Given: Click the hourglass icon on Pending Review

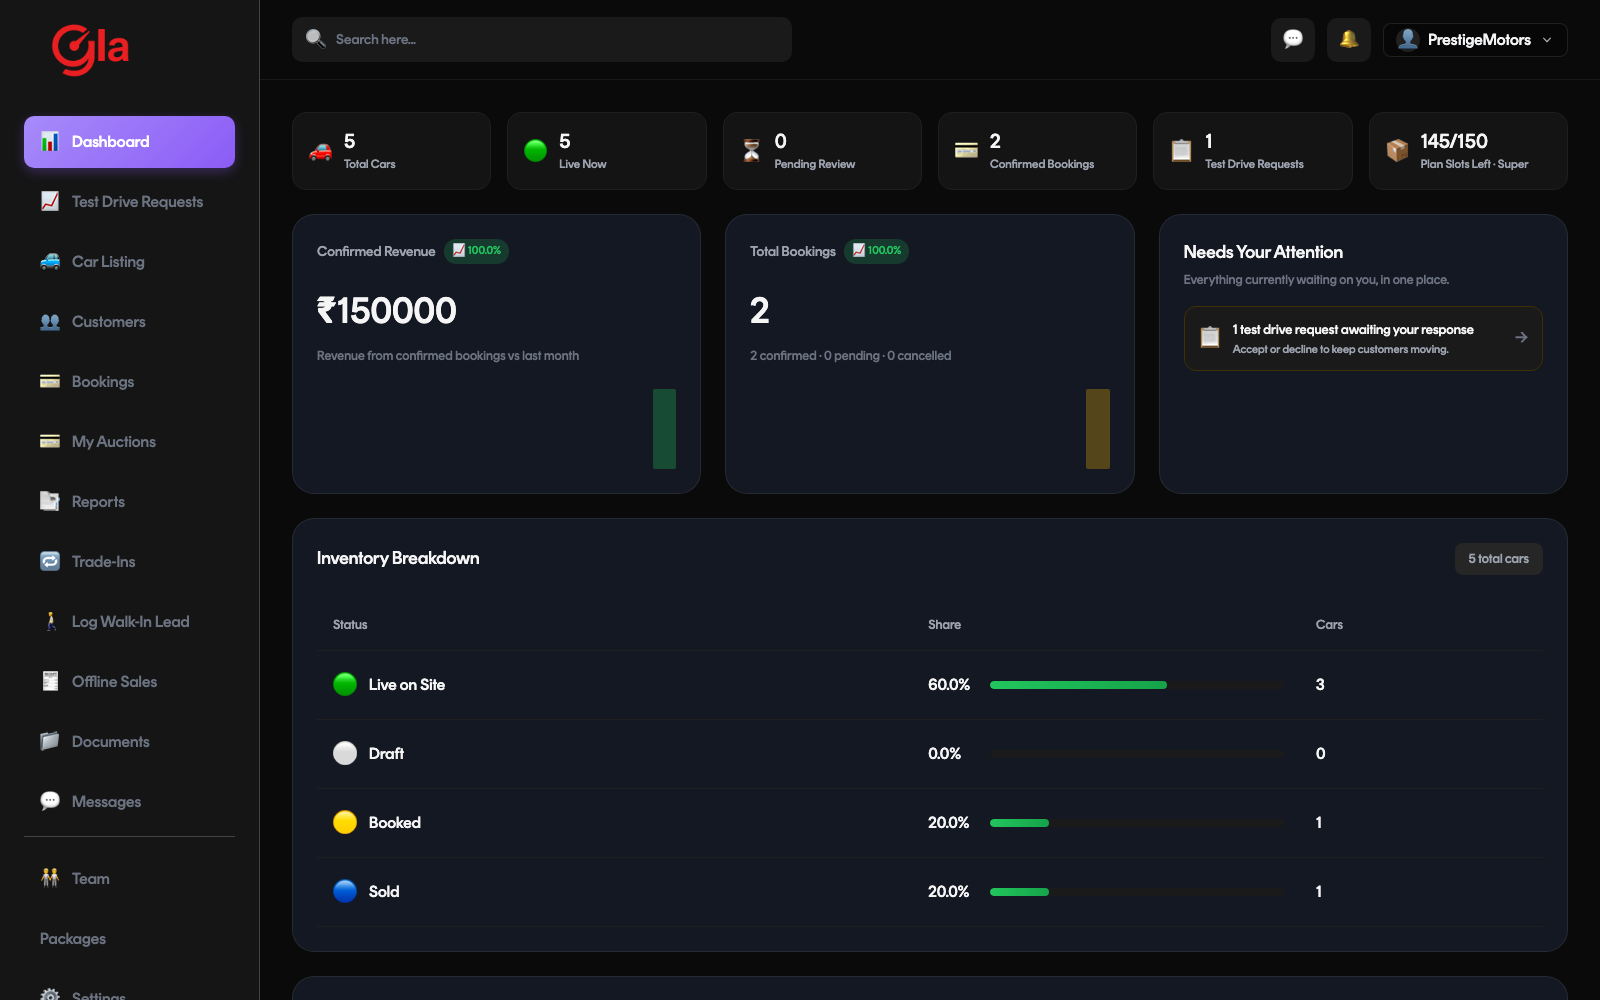Looking at the screenshot, I should point(751,151).
